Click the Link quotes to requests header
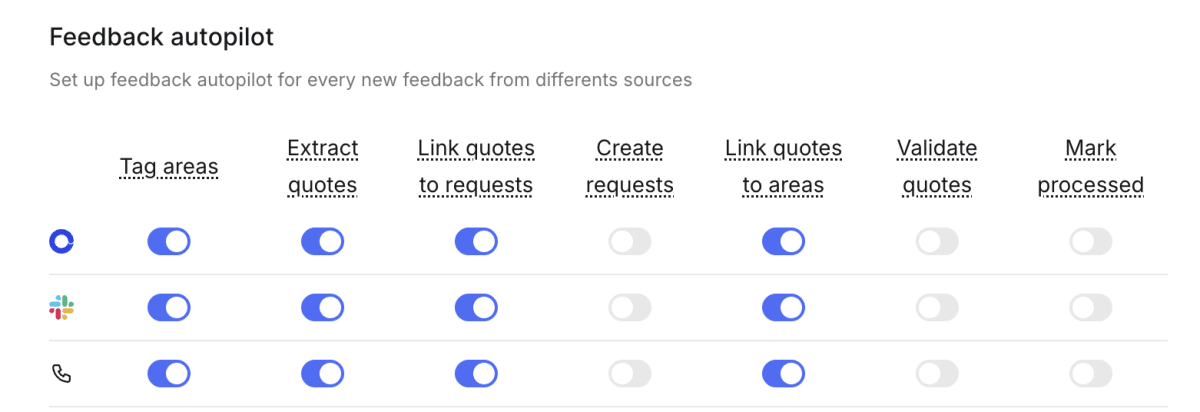Screen dimensions: 1200x412 (476, 167)
